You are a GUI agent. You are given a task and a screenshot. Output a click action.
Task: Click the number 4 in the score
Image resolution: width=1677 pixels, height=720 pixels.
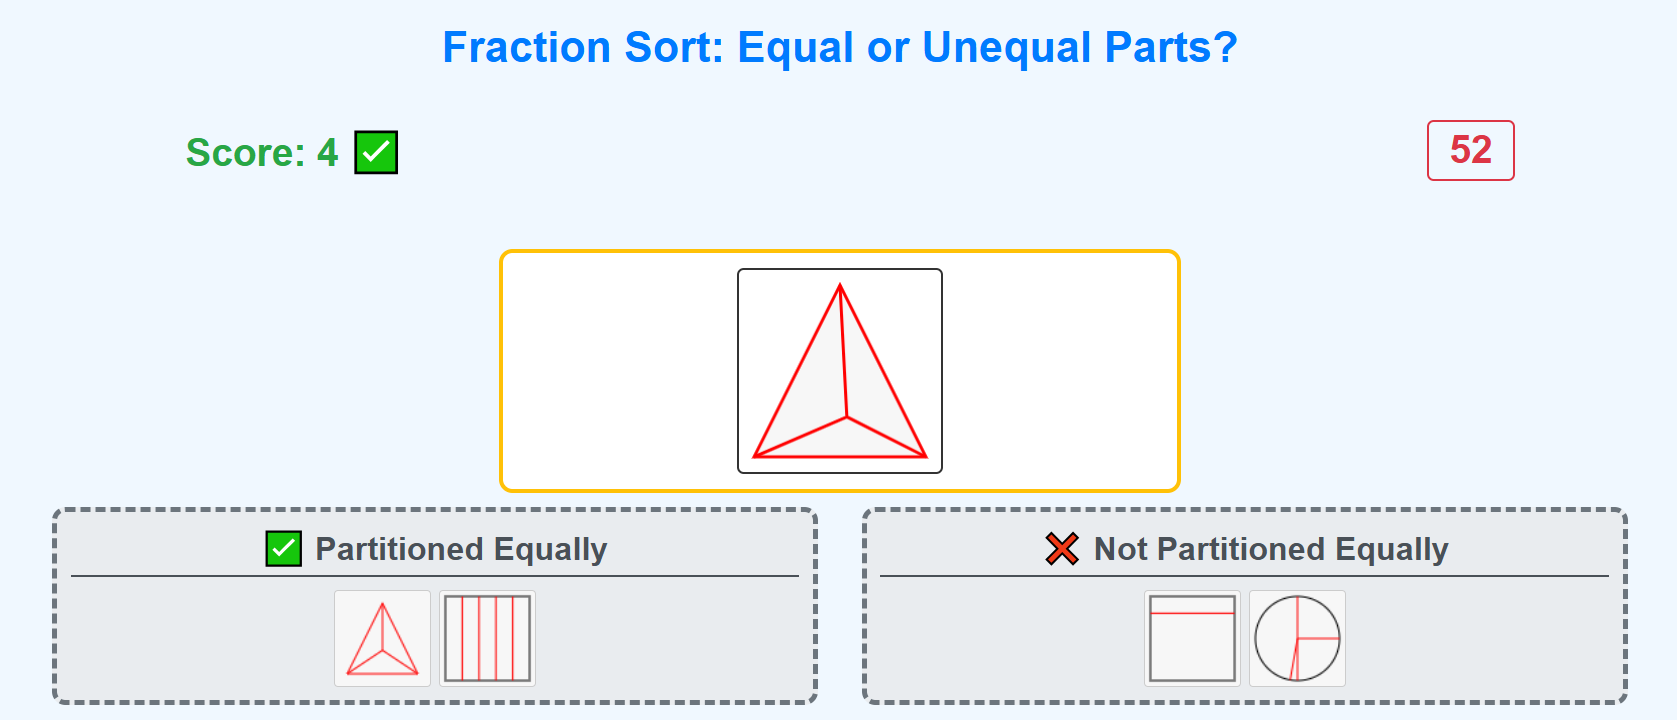(328, 153)
